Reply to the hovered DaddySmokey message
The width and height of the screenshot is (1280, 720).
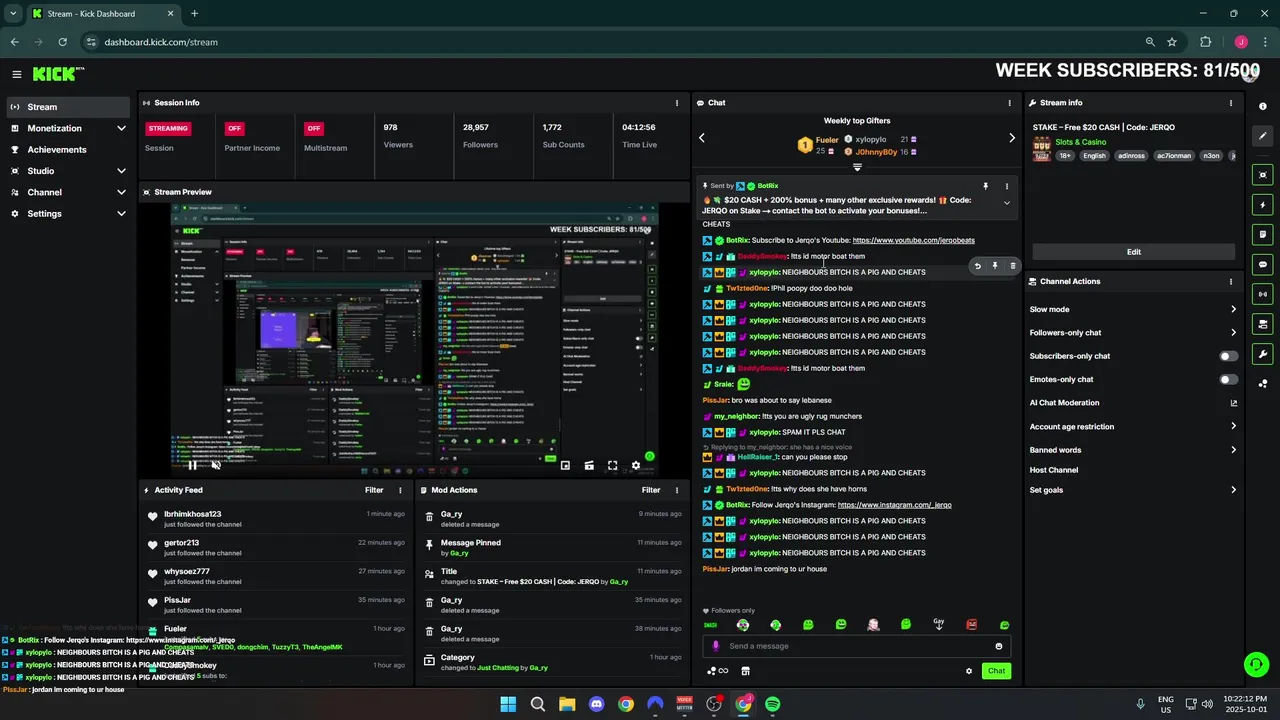point(978,266)
